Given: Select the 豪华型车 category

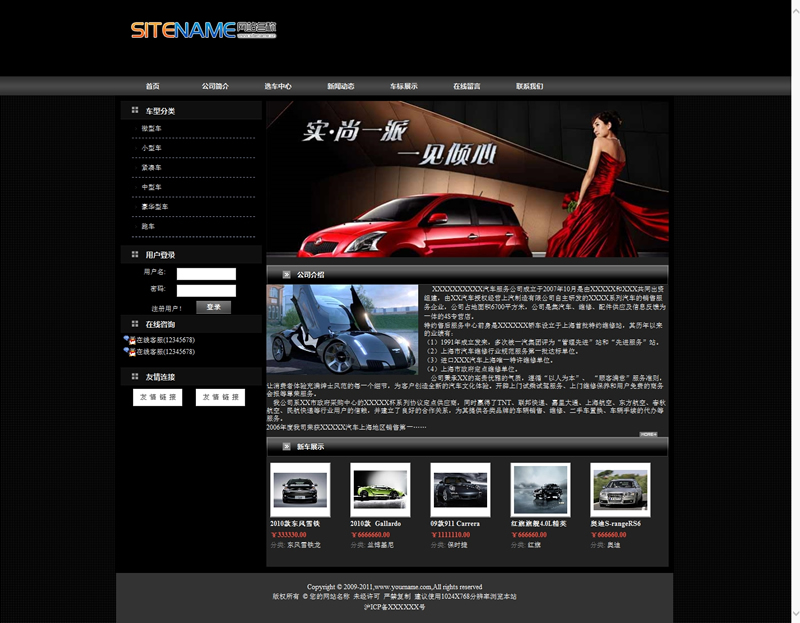Looking at the screenshot, I should (x=155, y=207).
